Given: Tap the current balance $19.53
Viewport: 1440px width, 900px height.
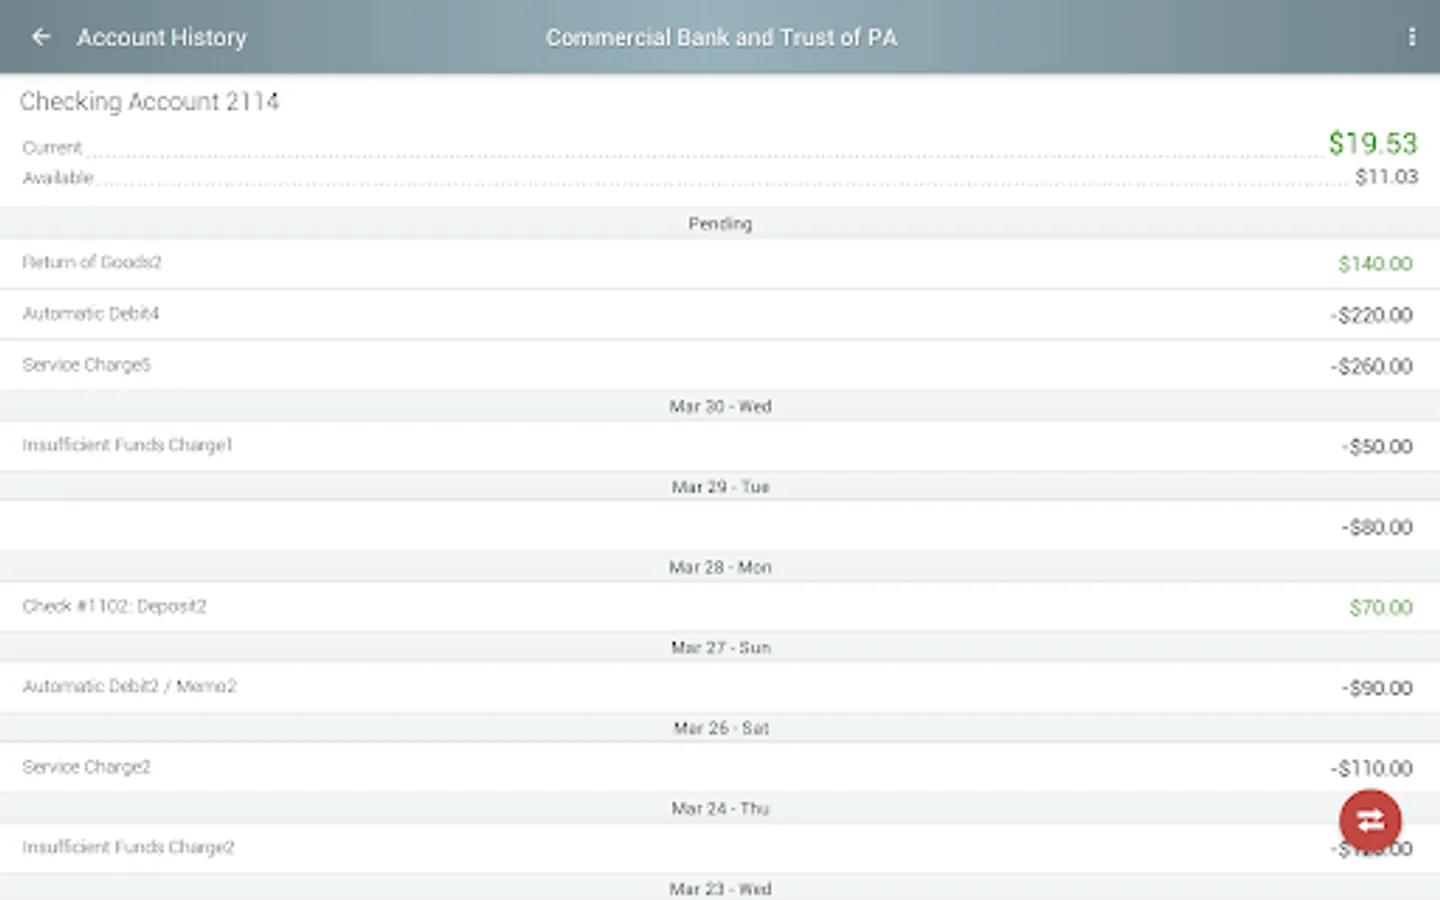Looking at the screenshot, I should click(x=1372, y=143).
